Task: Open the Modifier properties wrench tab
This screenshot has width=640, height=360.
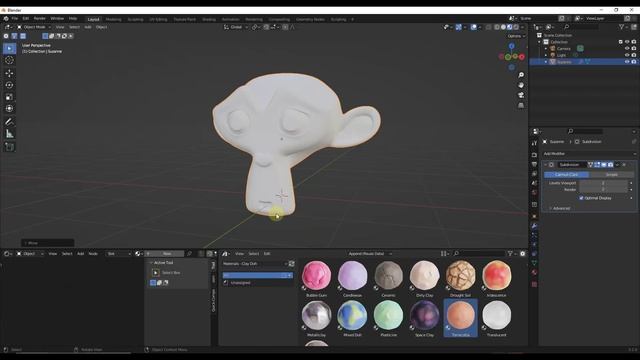Action: click(x=534, y=226)
